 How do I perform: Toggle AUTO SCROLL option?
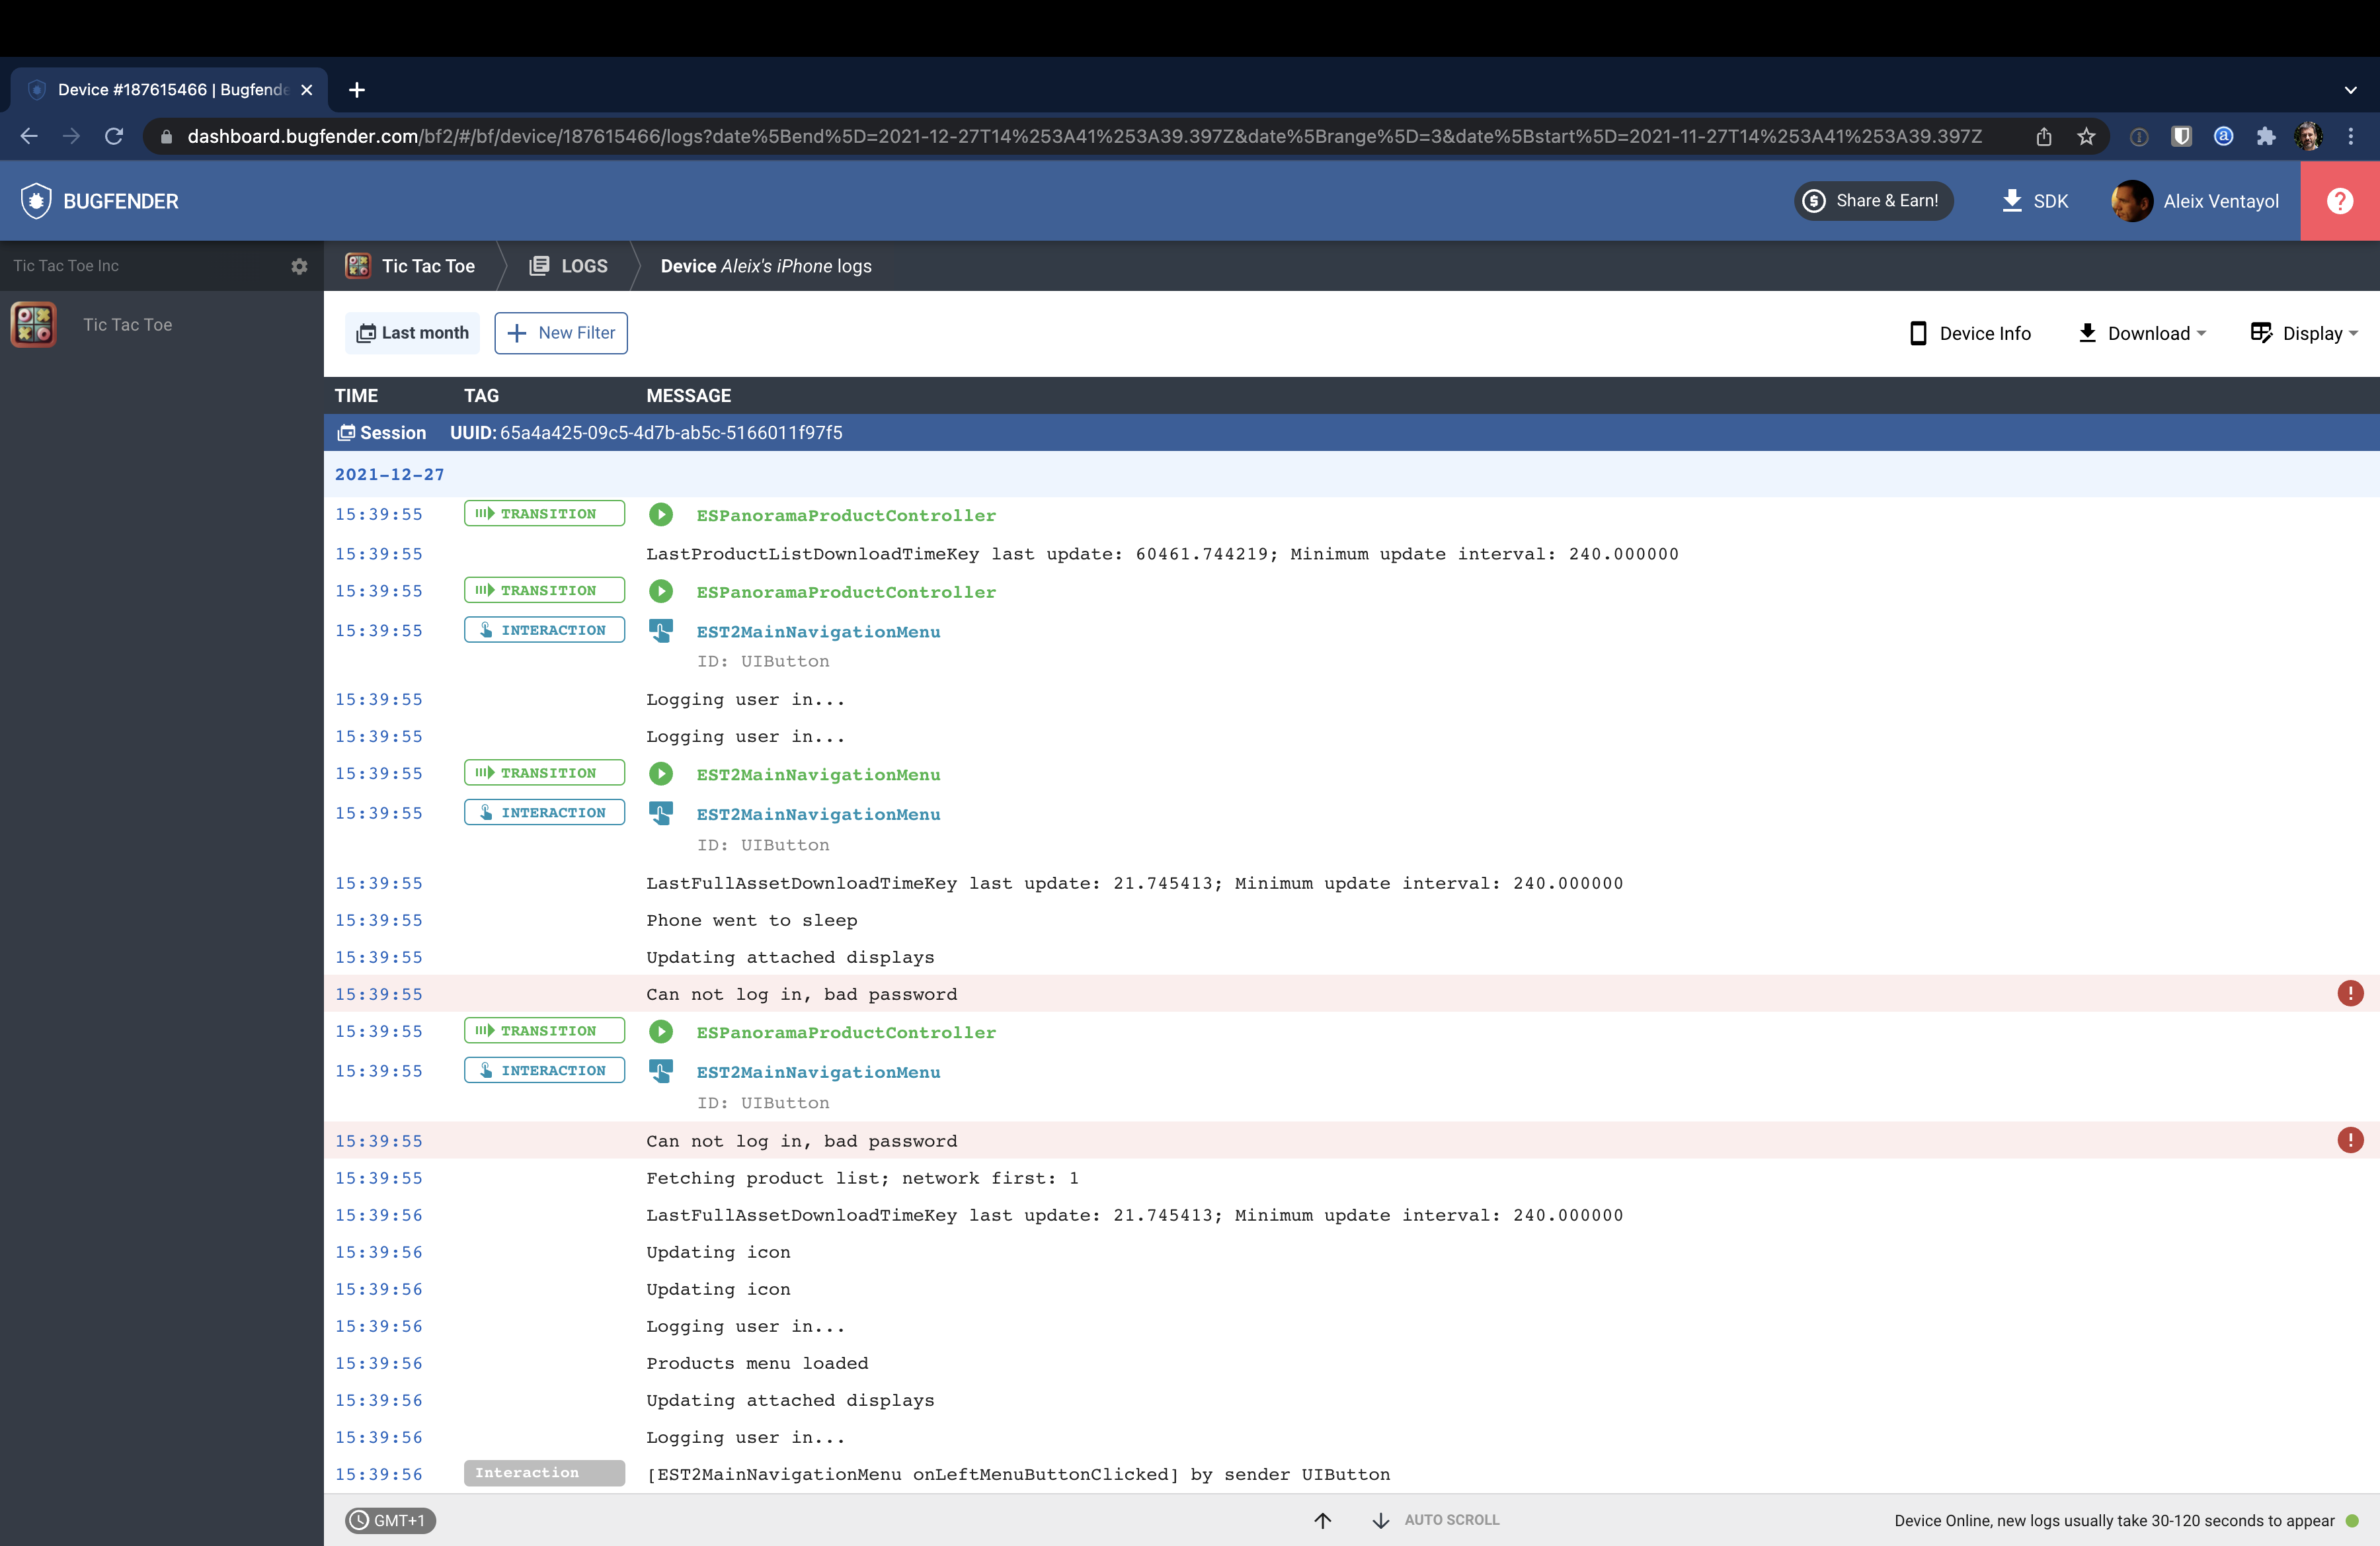1451,1520
